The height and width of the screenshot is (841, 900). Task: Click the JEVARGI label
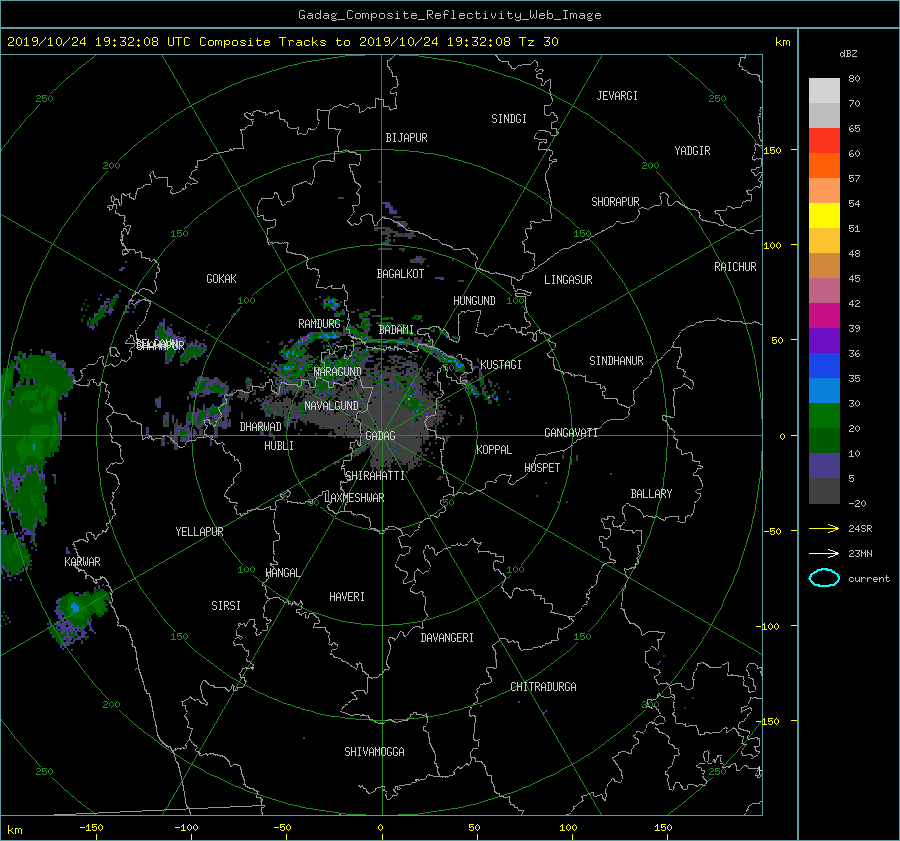(x=617, y=96)
